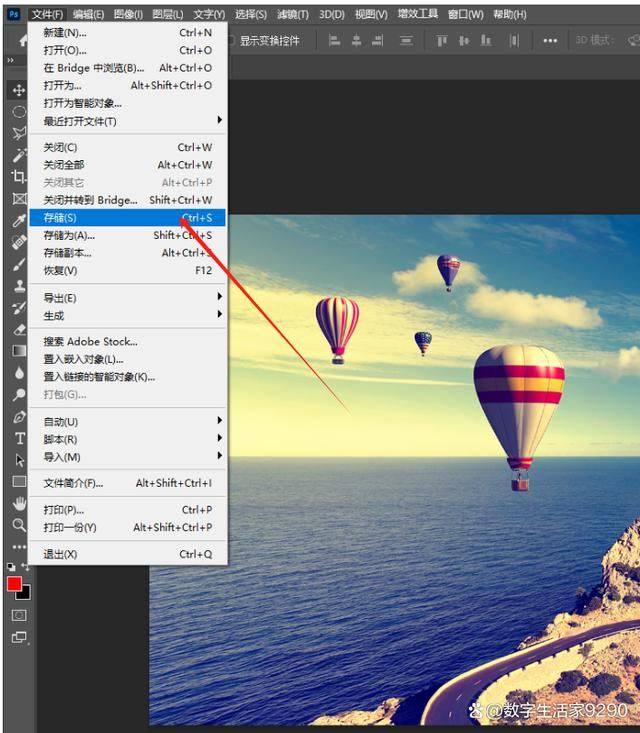Open the 滤镜(T) menu
This screenshot has width=640, height=733.
[x=292, y=14]
